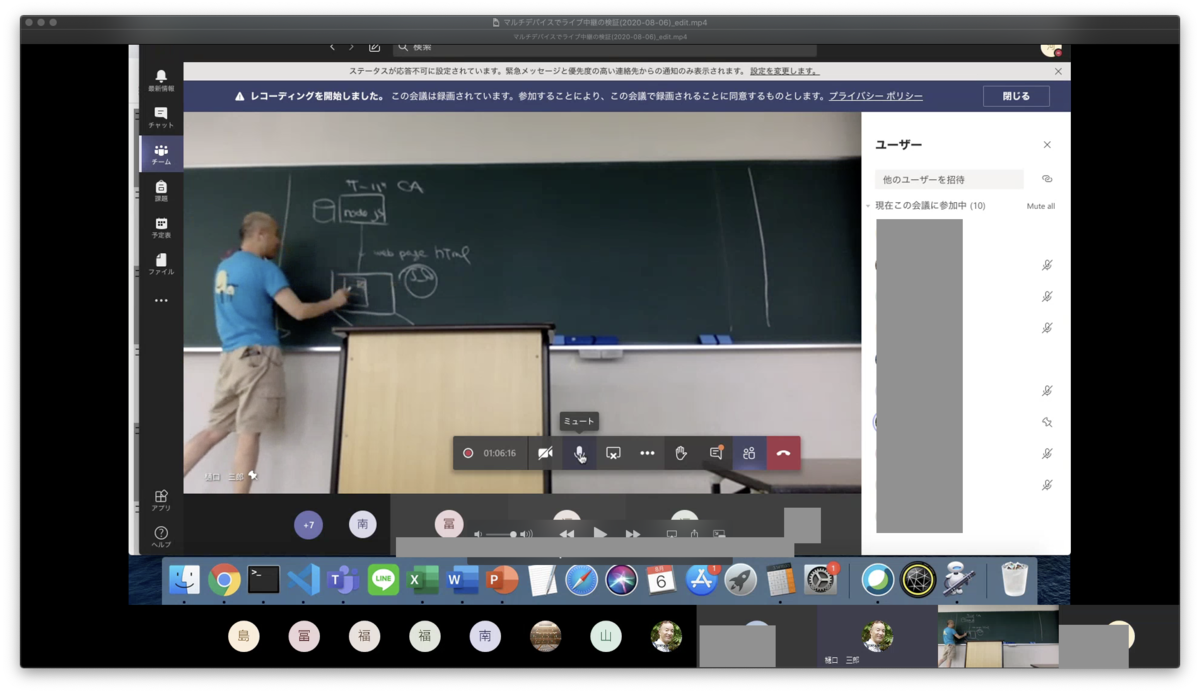Open 予定表 calendar in Teams sidebar
This screenshot has height=693, width=1200.
pyautogui.click(x=161, y=227)
